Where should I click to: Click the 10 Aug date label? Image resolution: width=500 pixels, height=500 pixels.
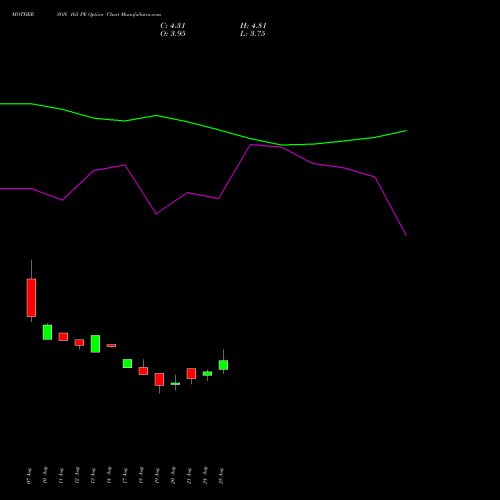pyautogui.click(x=45, y=475)
